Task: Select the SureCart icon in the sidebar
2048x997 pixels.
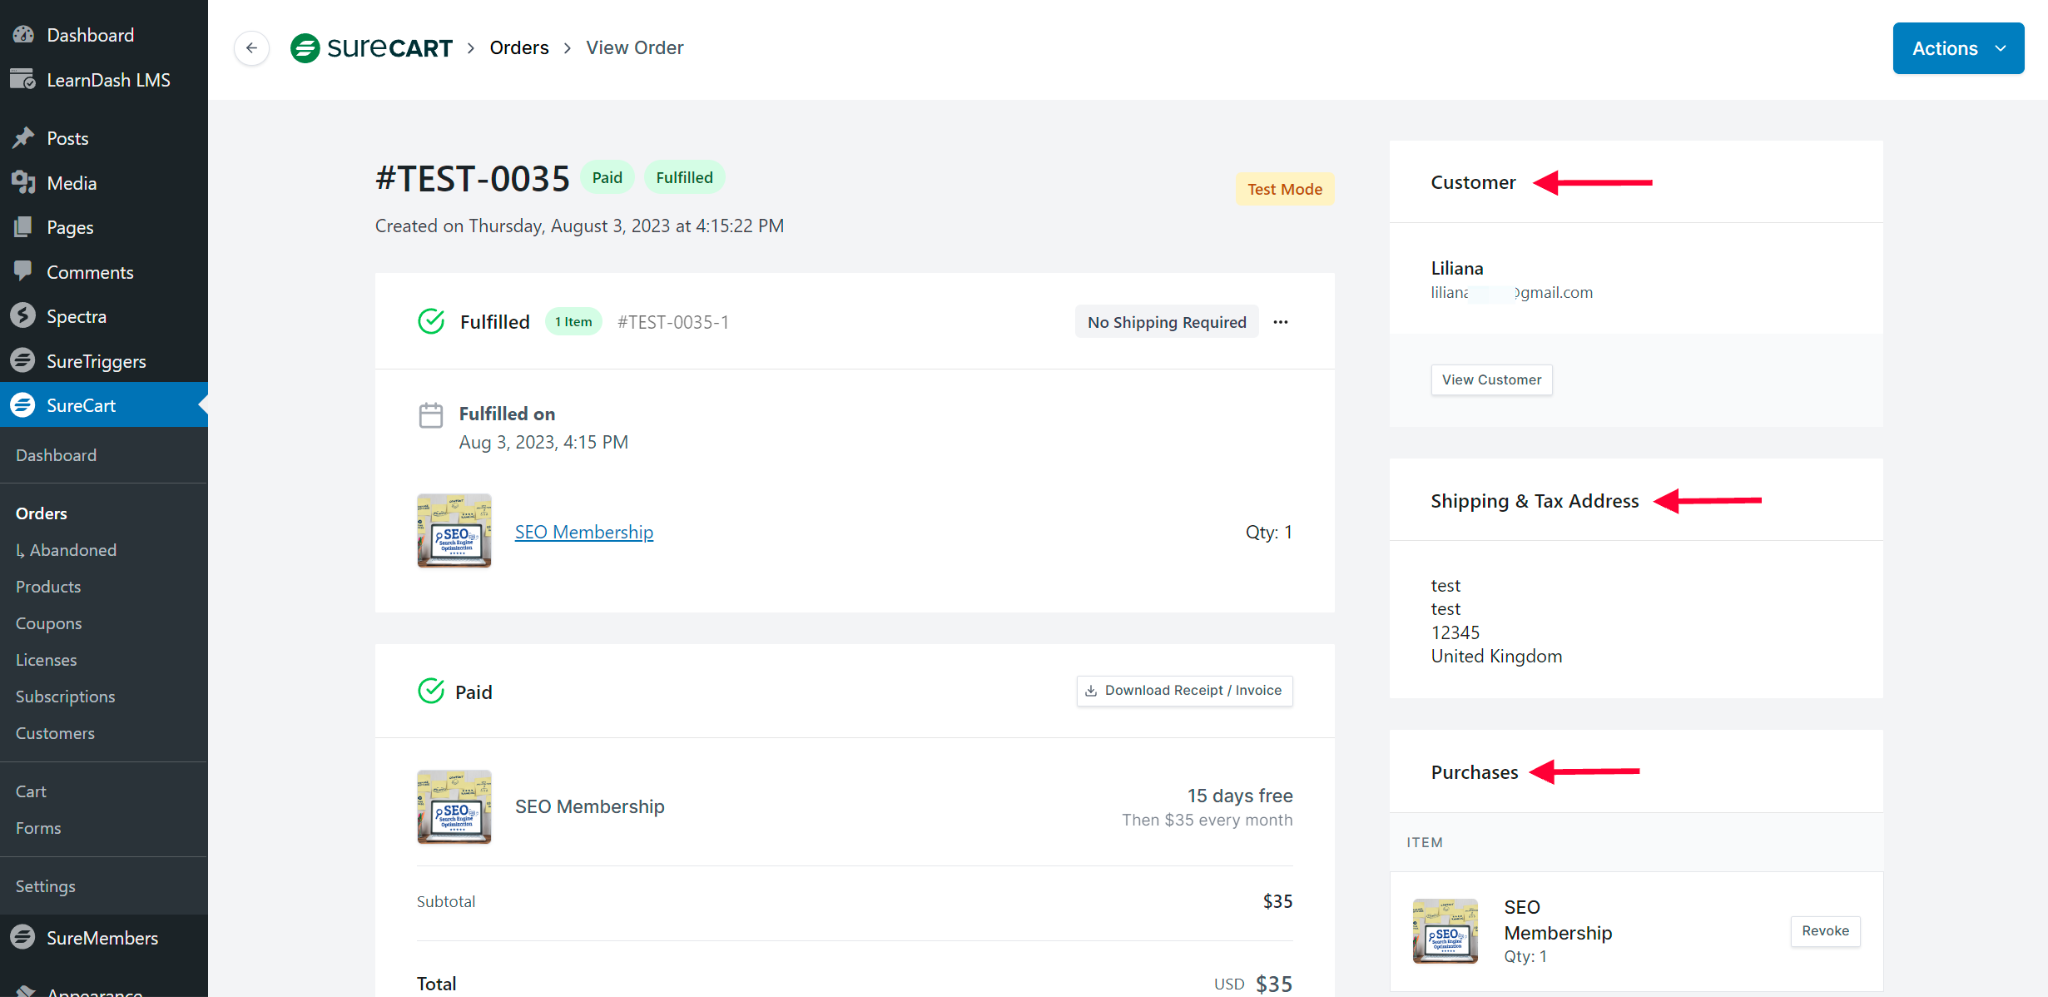Action: pos(23,405)
